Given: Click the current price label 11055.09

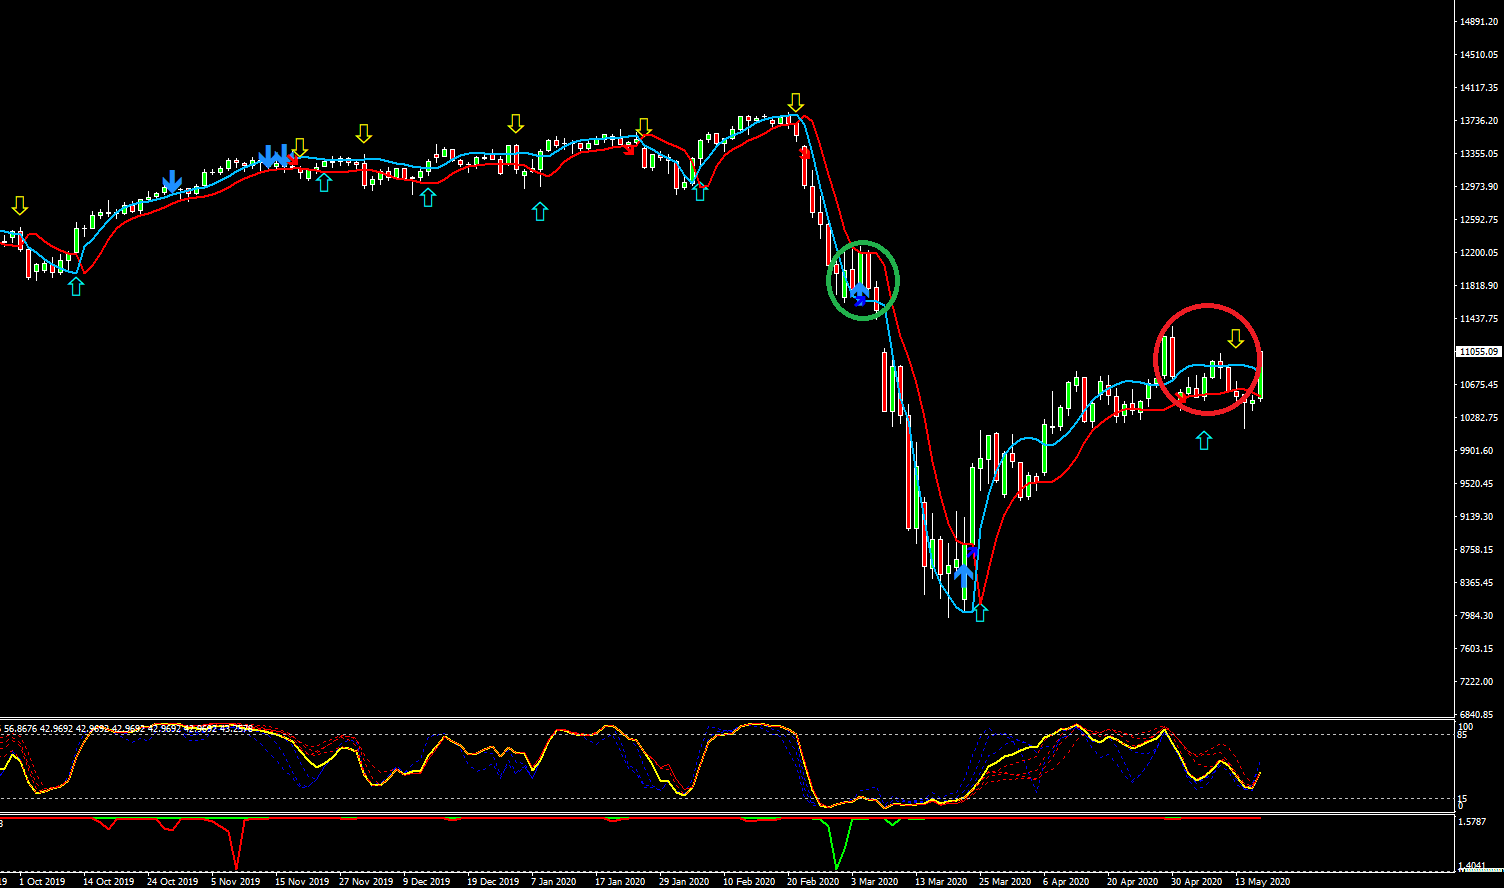Looking at the screenshot, I should 1480,352.
